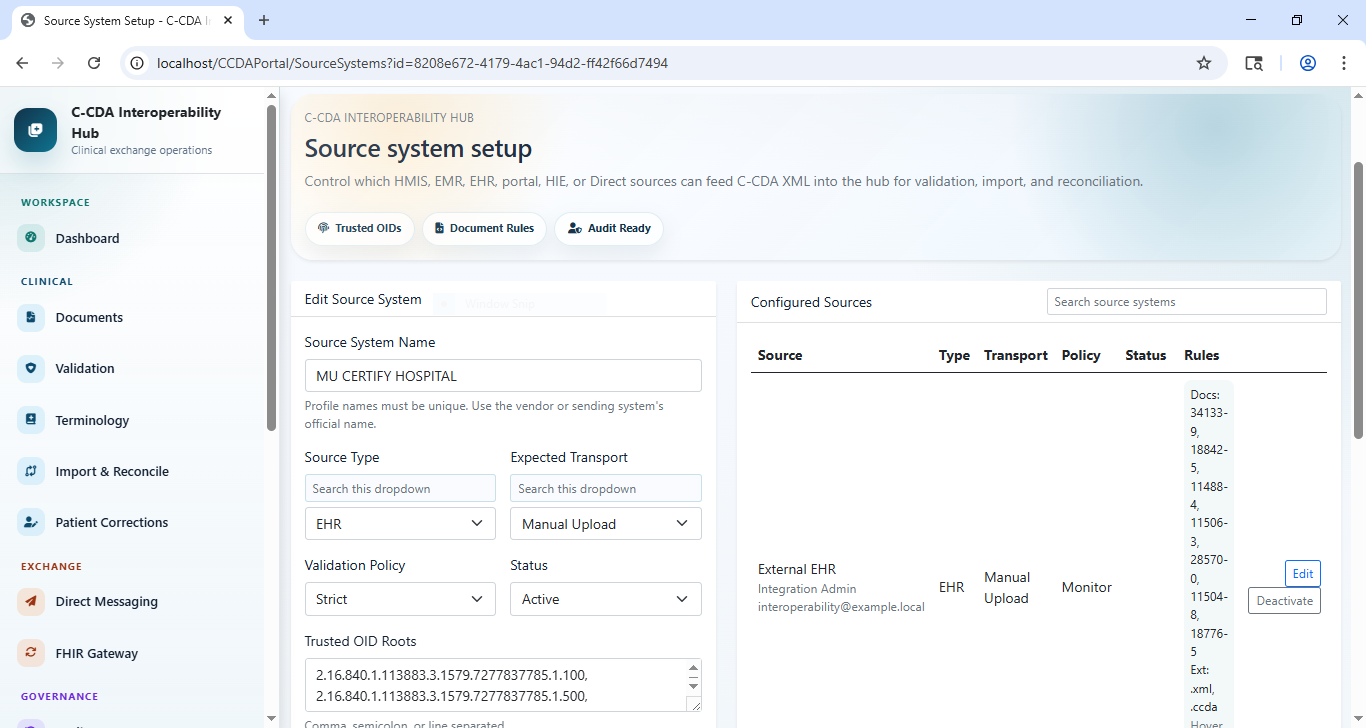The height and width of the screenshot is (728, 1366).
Task: Open Patient Corrections page
Action: pos(112,522)
